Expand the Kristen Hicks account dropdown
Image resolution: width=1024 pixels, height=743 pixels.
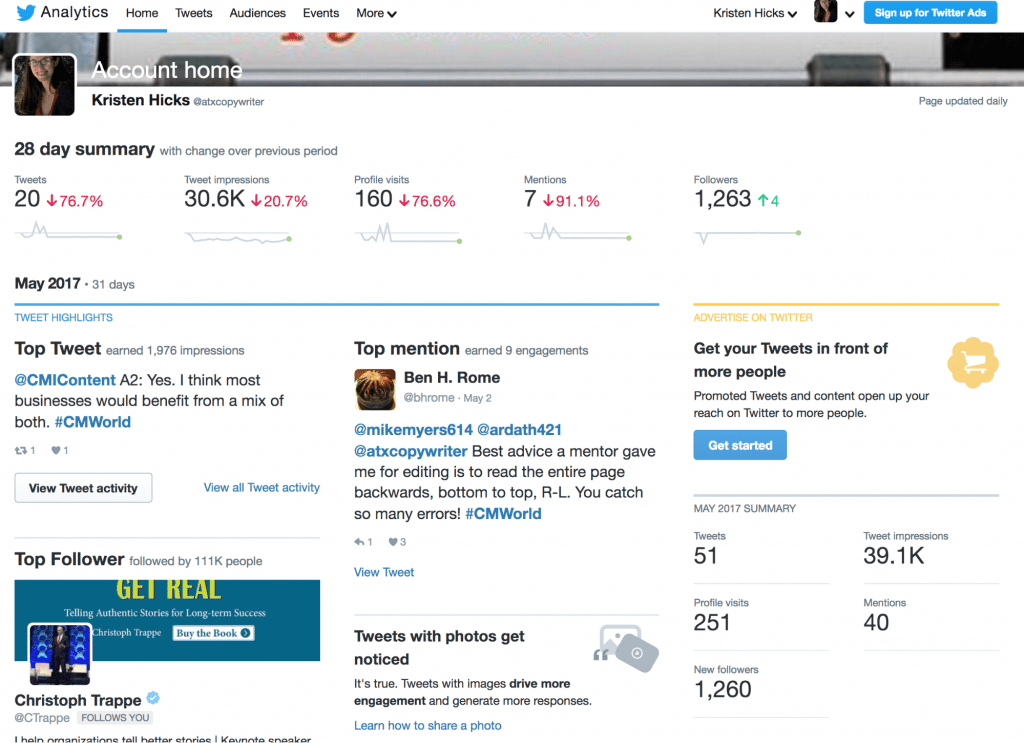click(755, 13)
